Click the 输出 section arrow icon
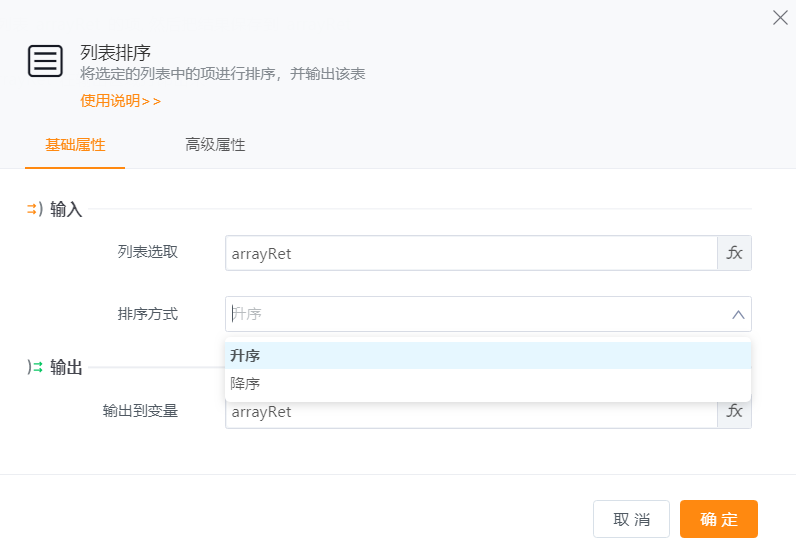The image size is (796, 546). 35,367
